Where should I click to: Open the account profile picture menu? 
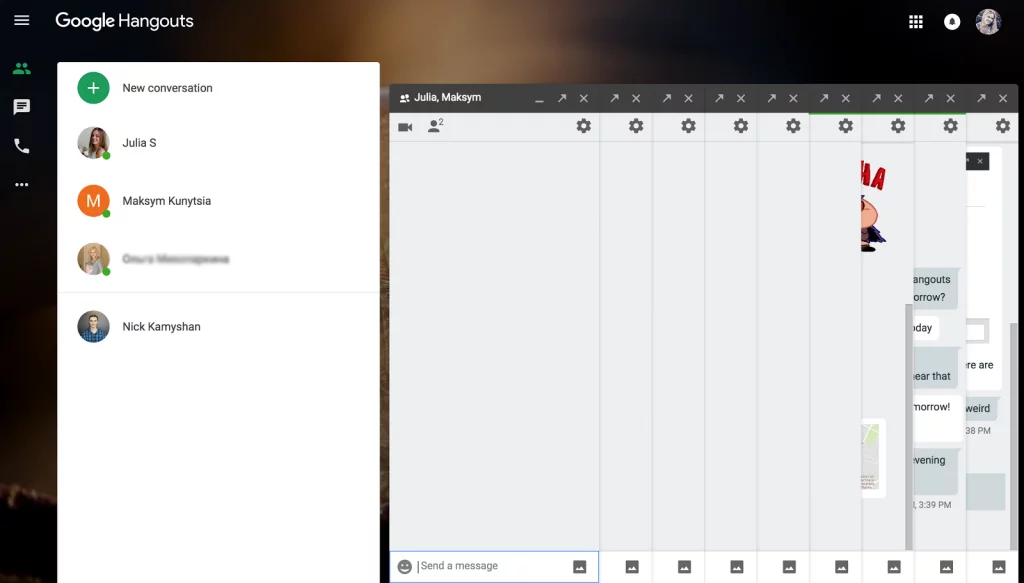tap(988, 22)
